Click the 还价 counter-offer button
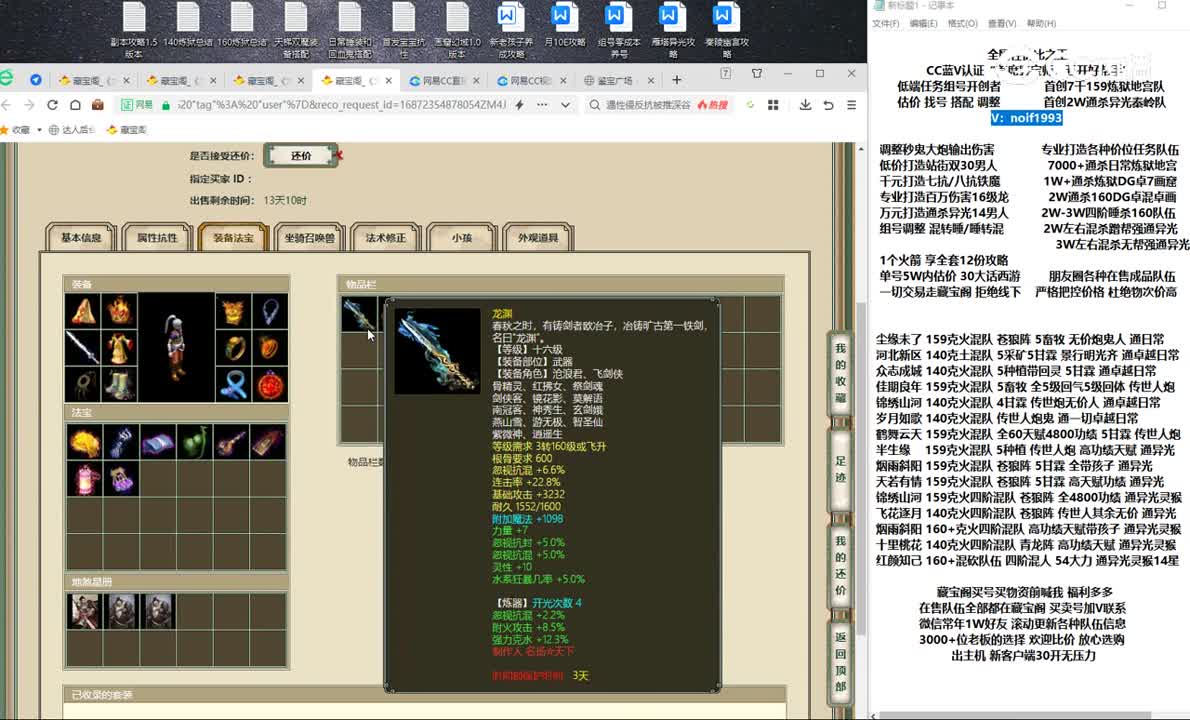 (301, 156)
